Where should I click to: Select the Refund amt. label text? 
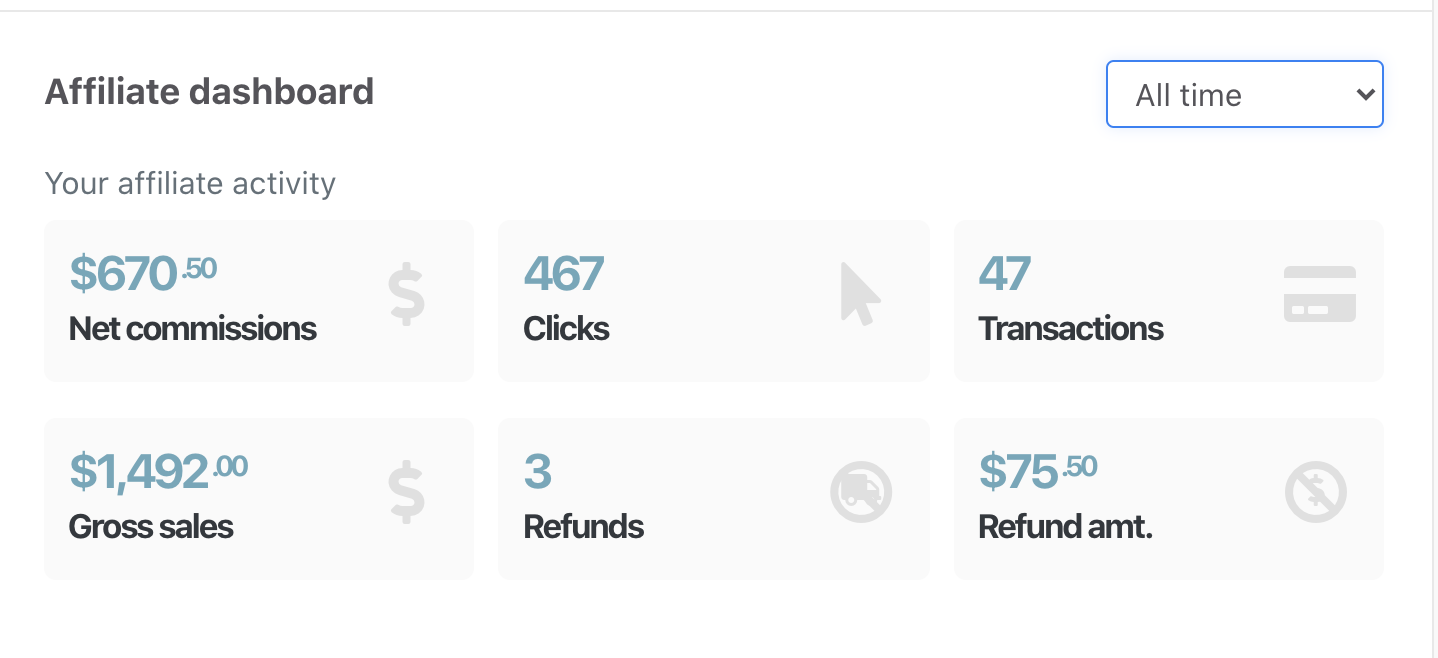pyautogui.click(x=1065, y=527)
